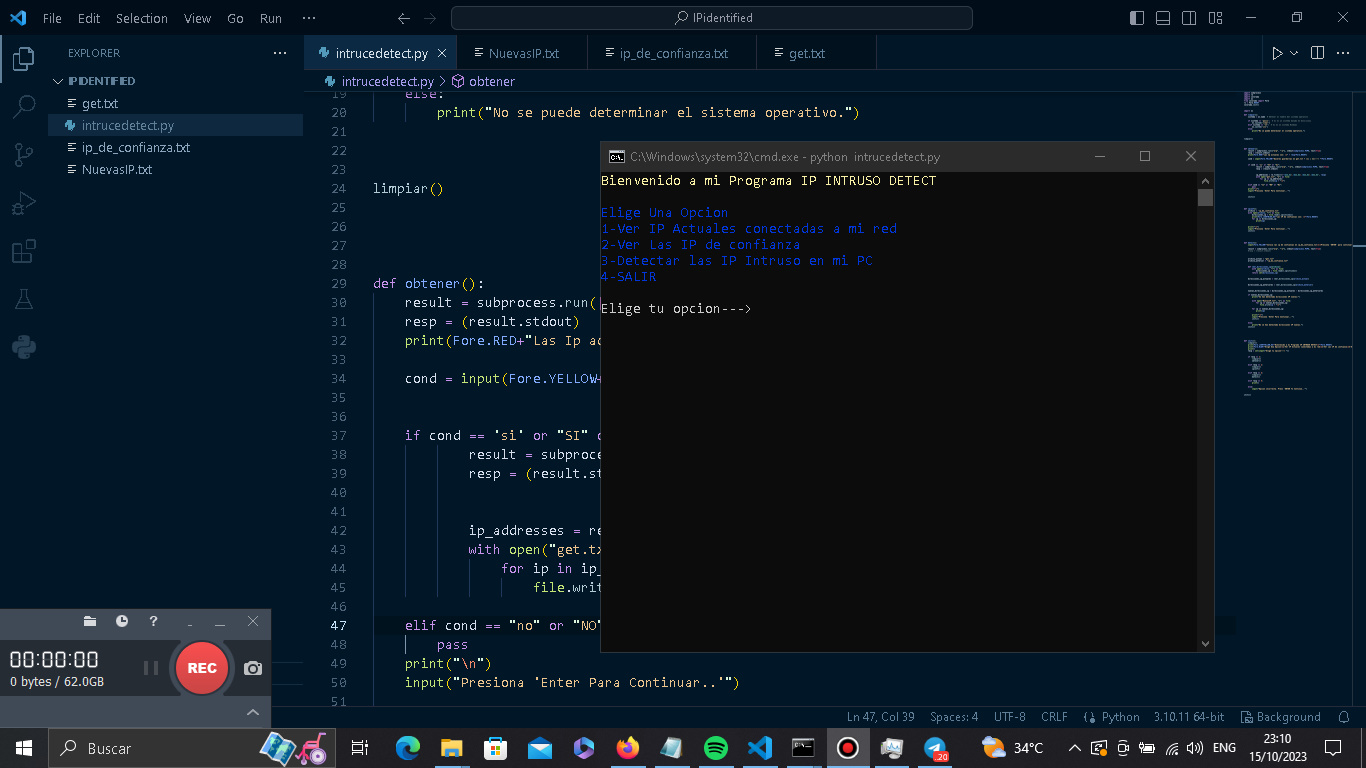Image resolution: width=1366 pixels, height=768 pixels.
Task: Open File Explorer from the taskbar
Action: point(452,748)
